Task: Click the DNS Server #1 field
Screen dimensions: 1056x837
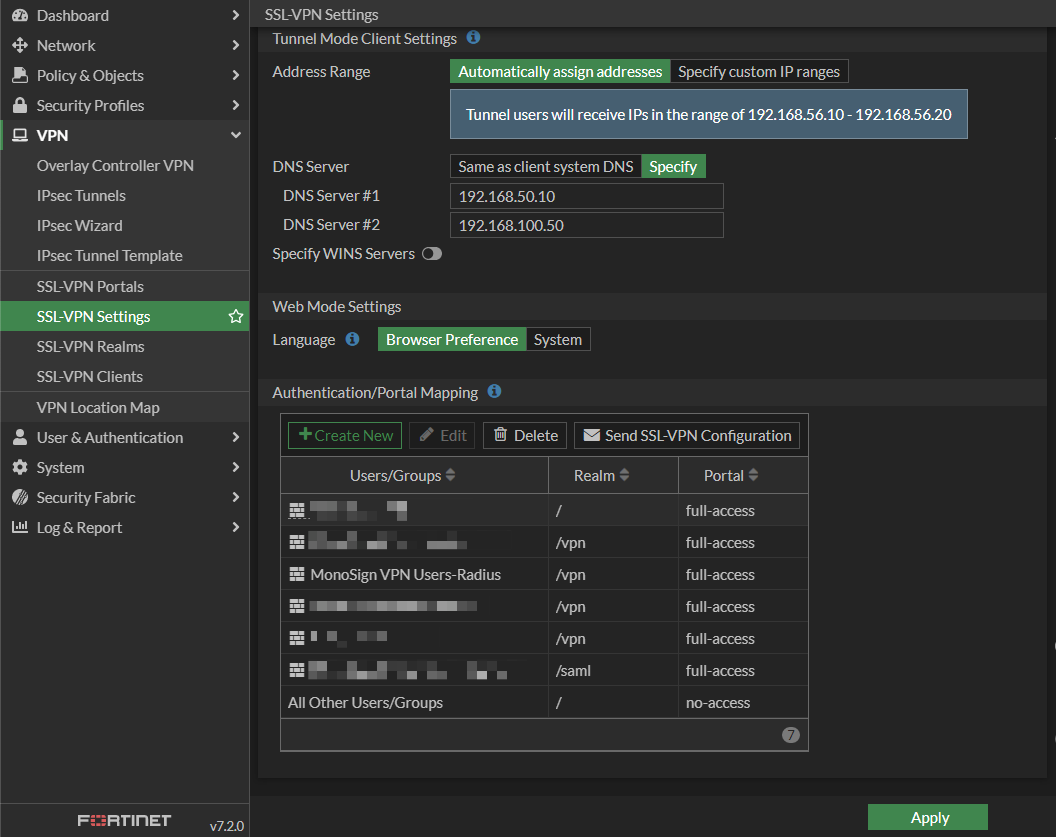Action: 586,196
